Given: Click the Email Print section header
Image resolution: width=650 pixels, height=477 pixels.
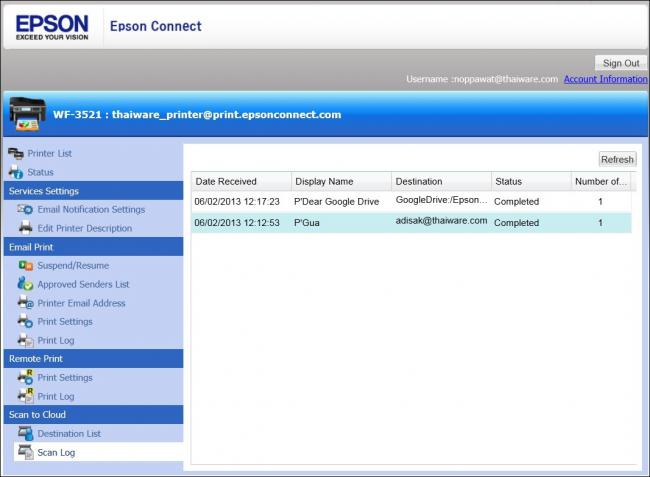Looking at the screenshot, I should point(93,247).
